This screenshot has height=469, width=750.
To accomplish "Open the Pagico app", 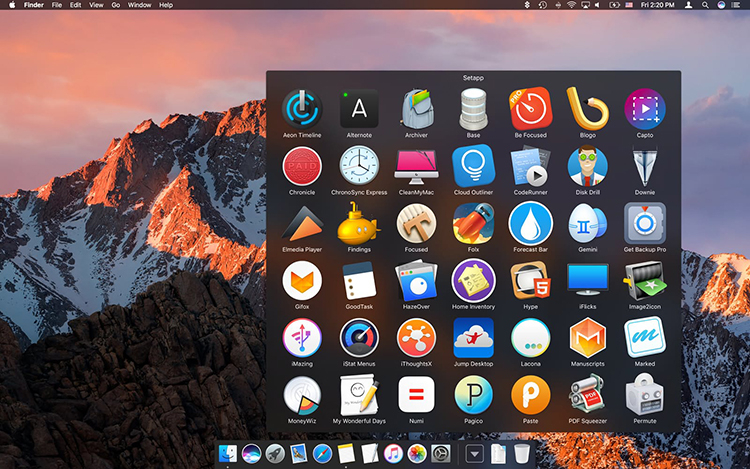I will [x=474, y=395].
